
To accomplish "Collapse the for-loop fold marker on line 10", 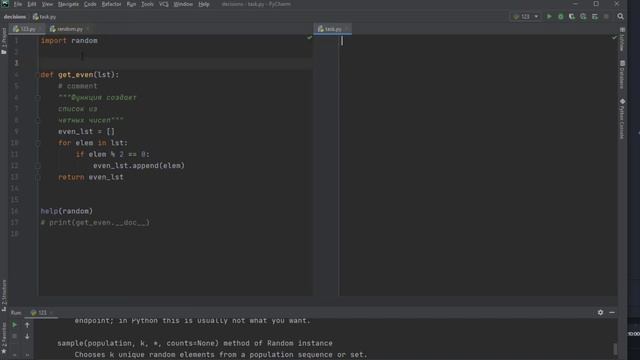I will pyautogui.click(x=38, y=143).
